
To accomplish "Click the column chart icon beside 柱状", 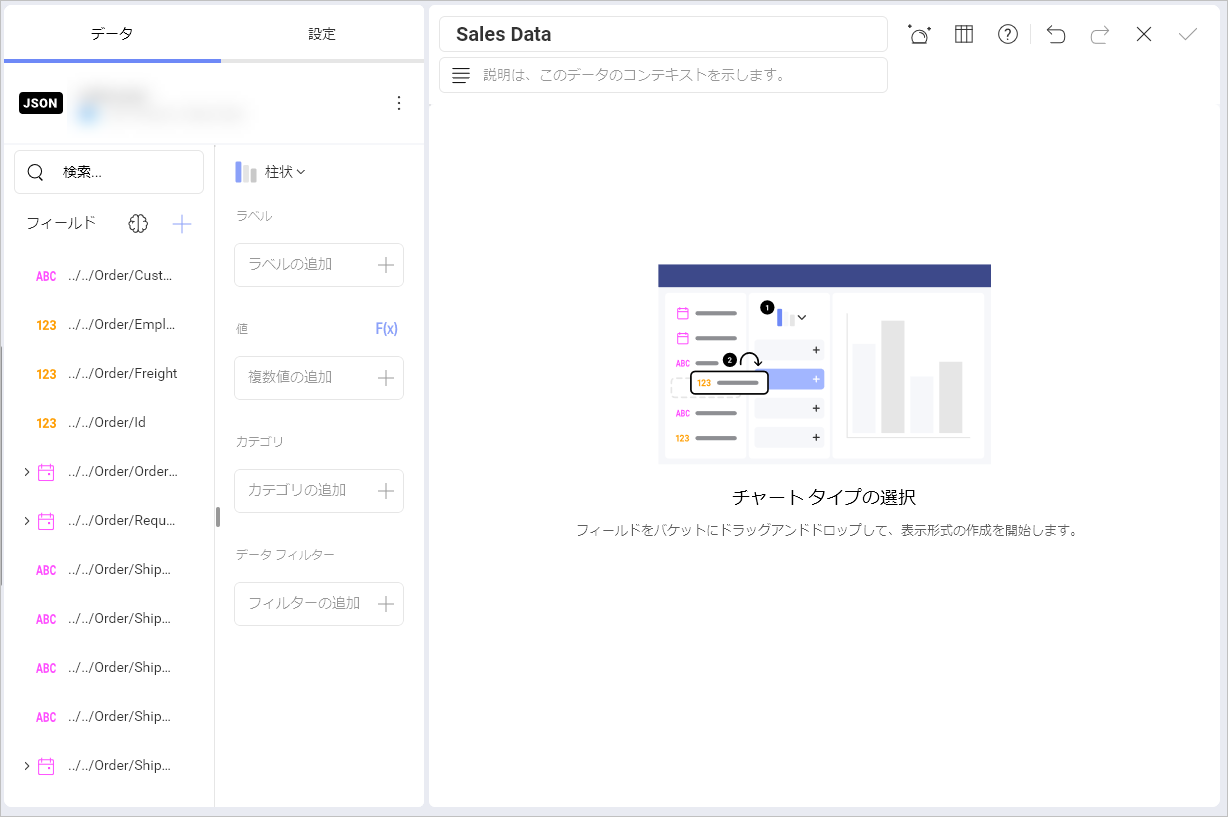I will [246, 172].
